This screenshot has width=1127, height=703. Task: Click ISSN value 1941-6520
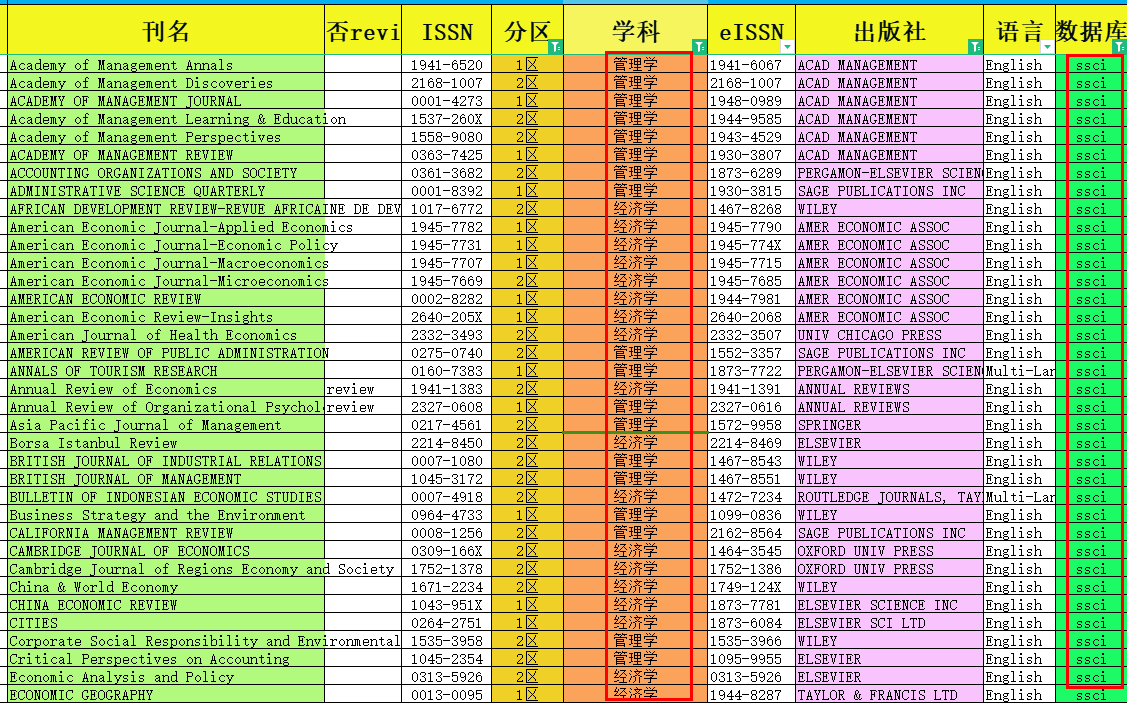coord(446,65)
